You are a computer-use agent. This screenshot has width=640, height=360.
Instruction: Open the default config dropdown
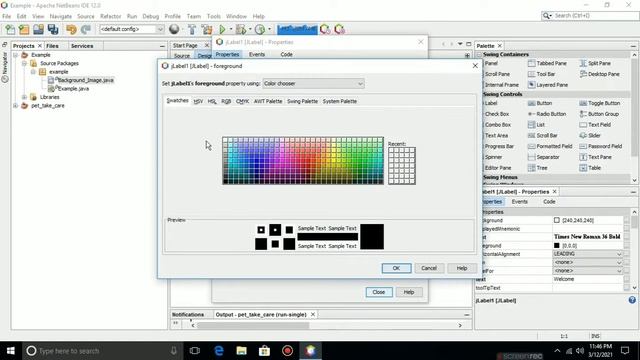pos(131,29)
